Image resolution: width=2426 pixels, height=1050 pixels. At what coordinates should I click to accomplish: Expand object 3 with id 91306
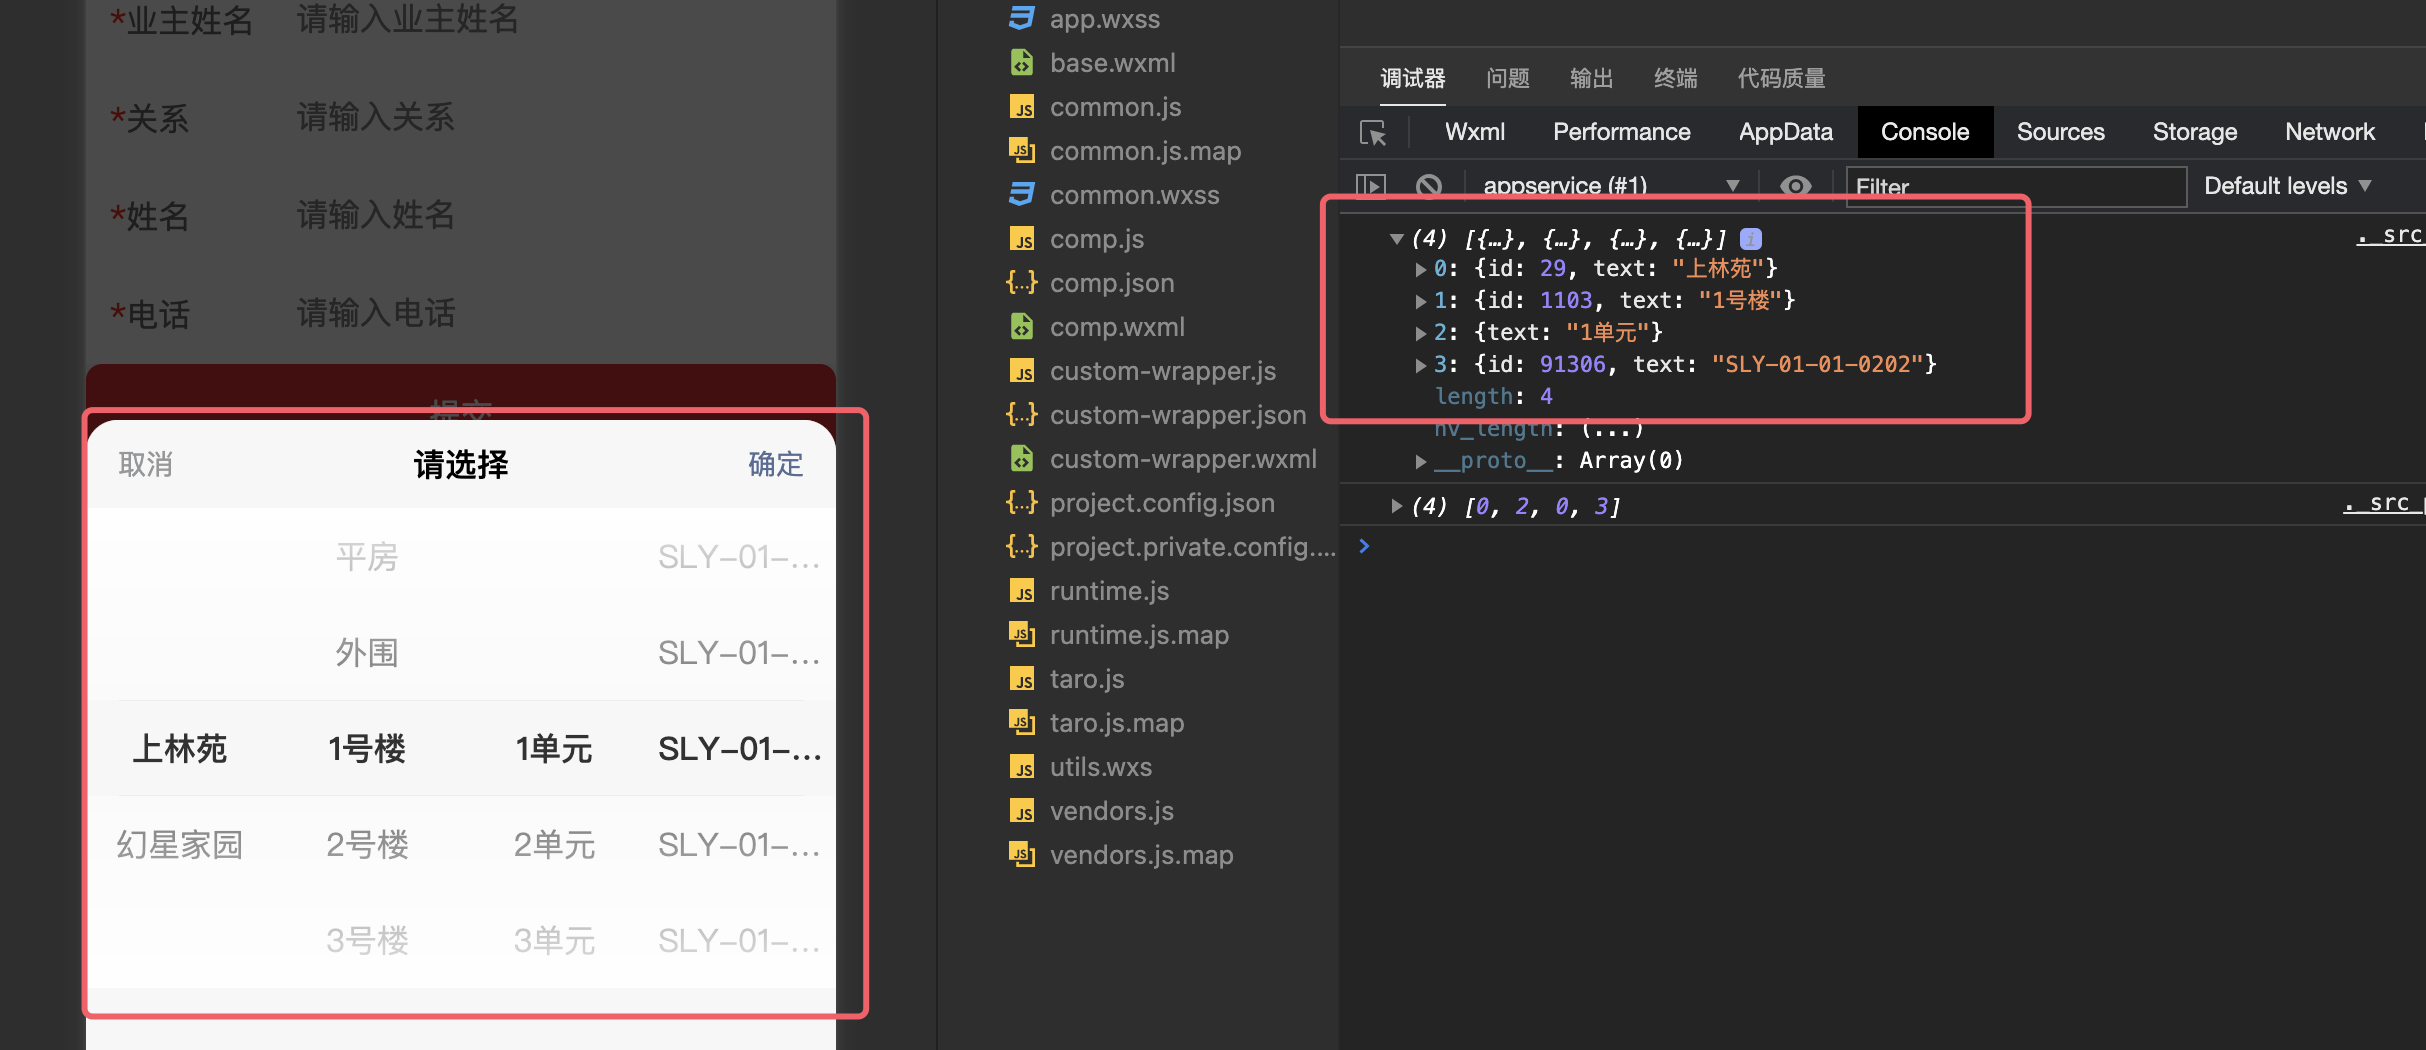click(x=1421, y=365)
